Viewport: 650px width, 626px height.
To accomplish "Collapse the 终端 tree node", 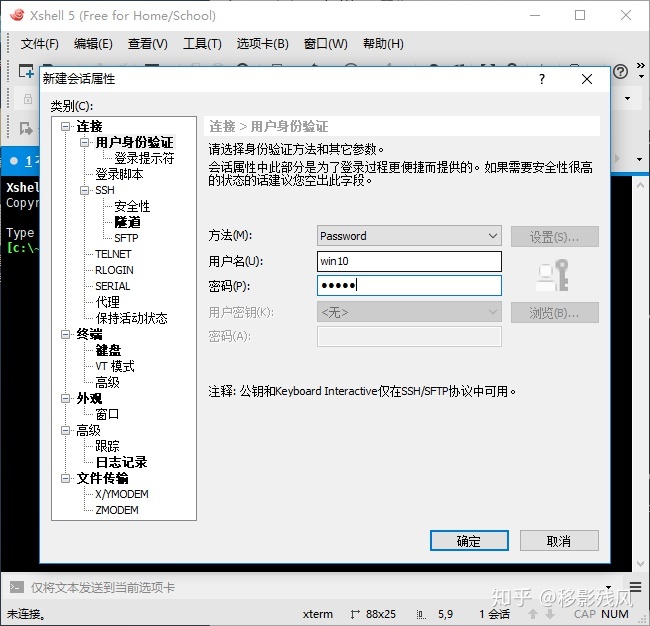I will pyautogui.click(x=65, y=334).
